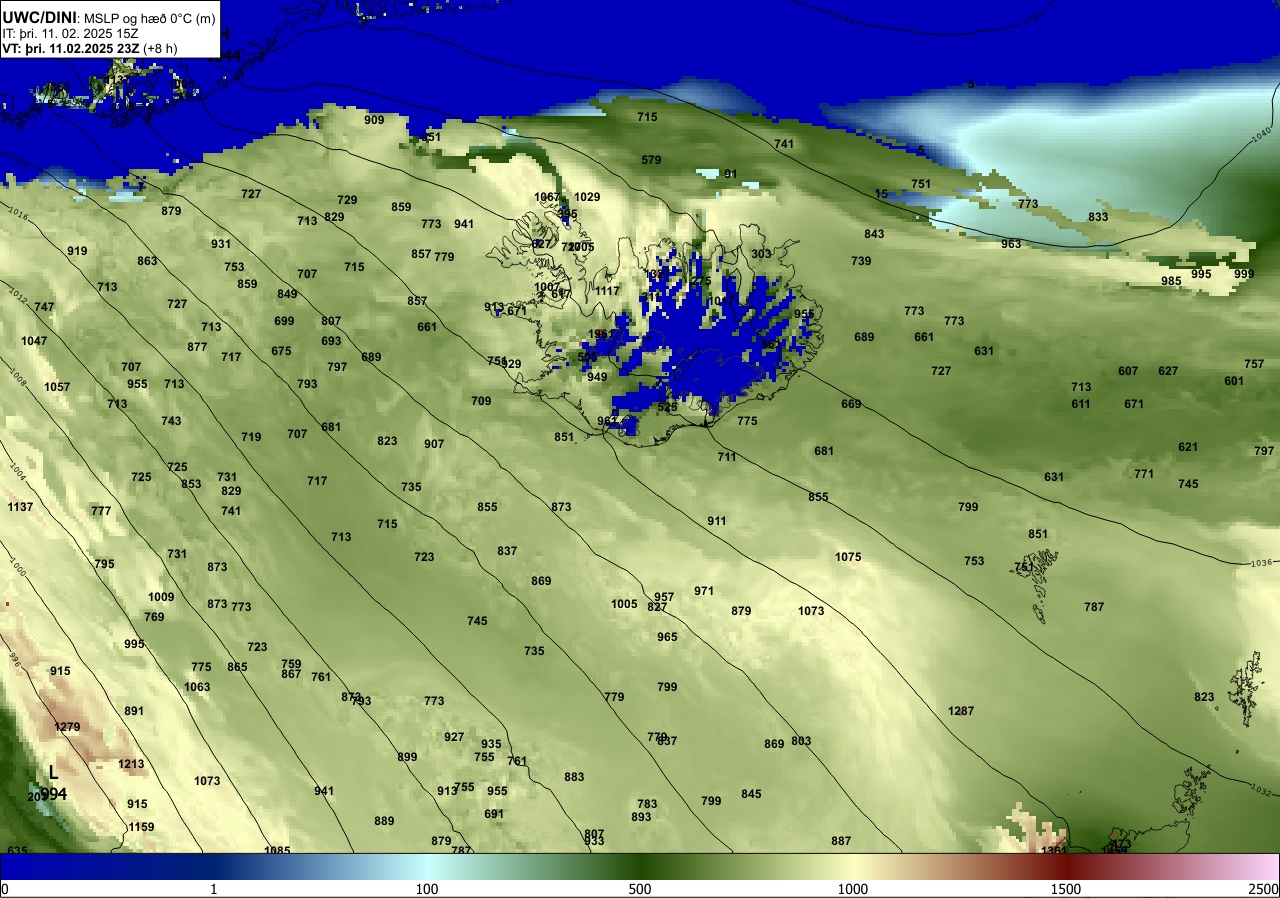Click the 1040 isobar label
This screenshot has width=1280, height=898.
click(1259, 135)
